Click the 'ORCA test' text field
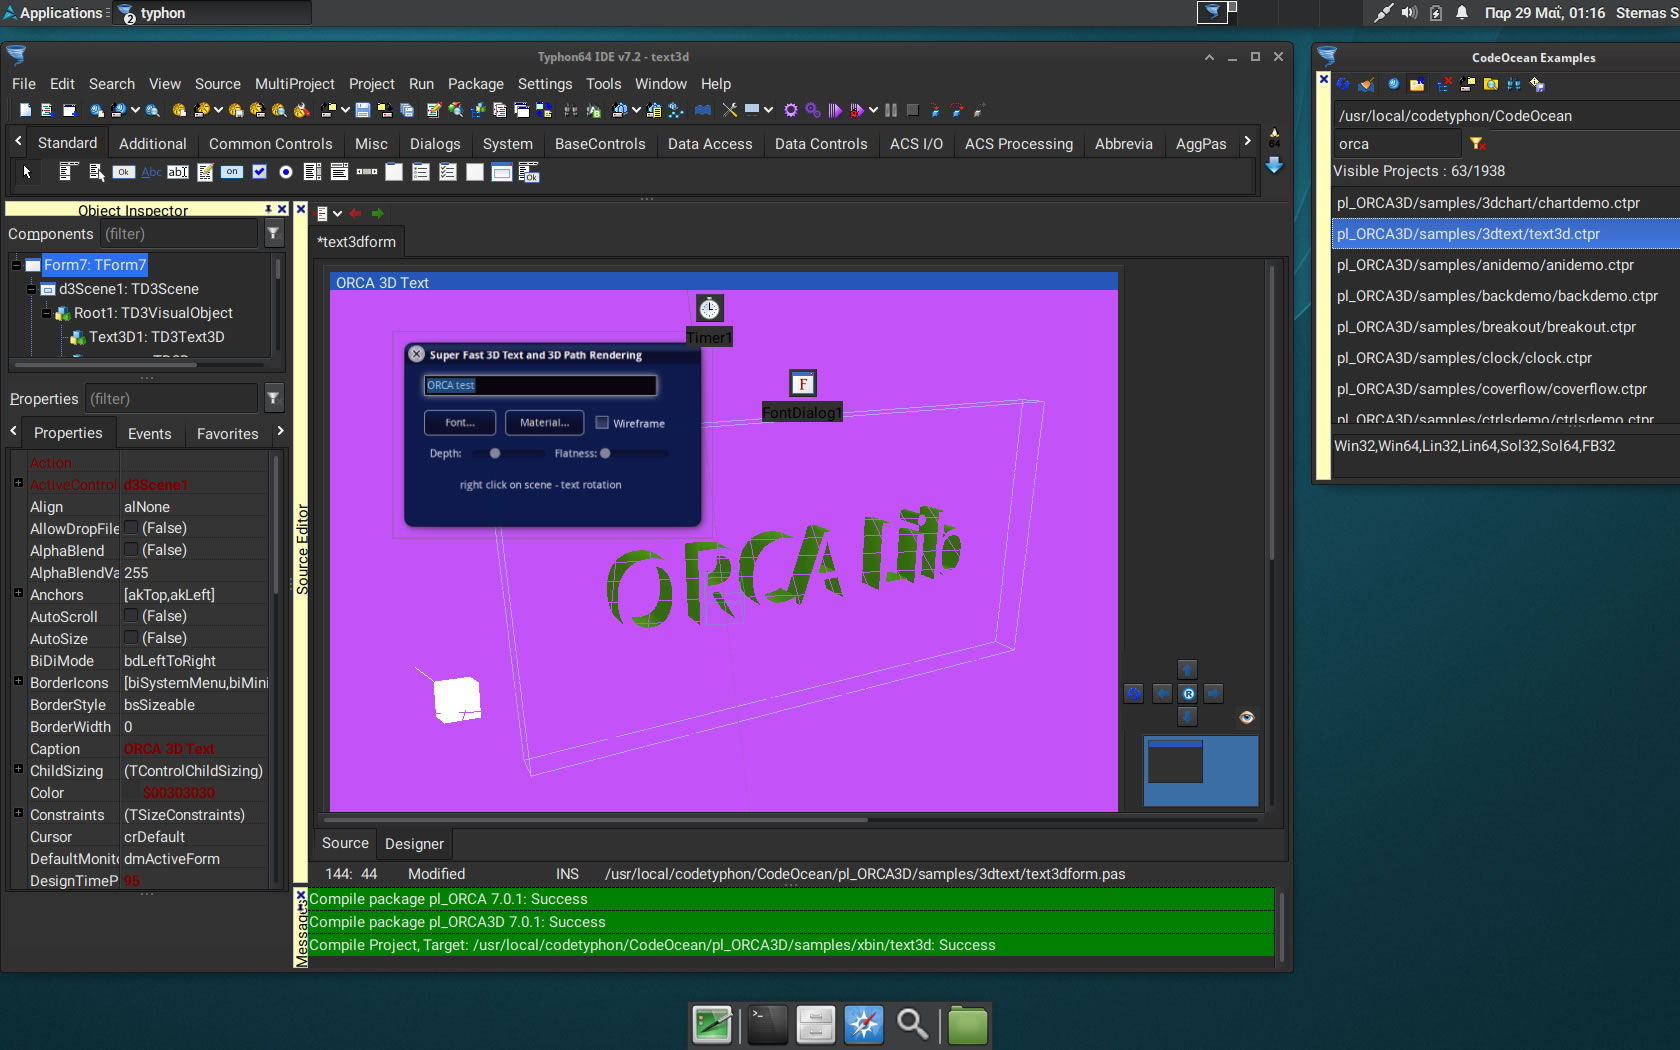Viewport: 1680px width, 1050px height. coord(540,385)
